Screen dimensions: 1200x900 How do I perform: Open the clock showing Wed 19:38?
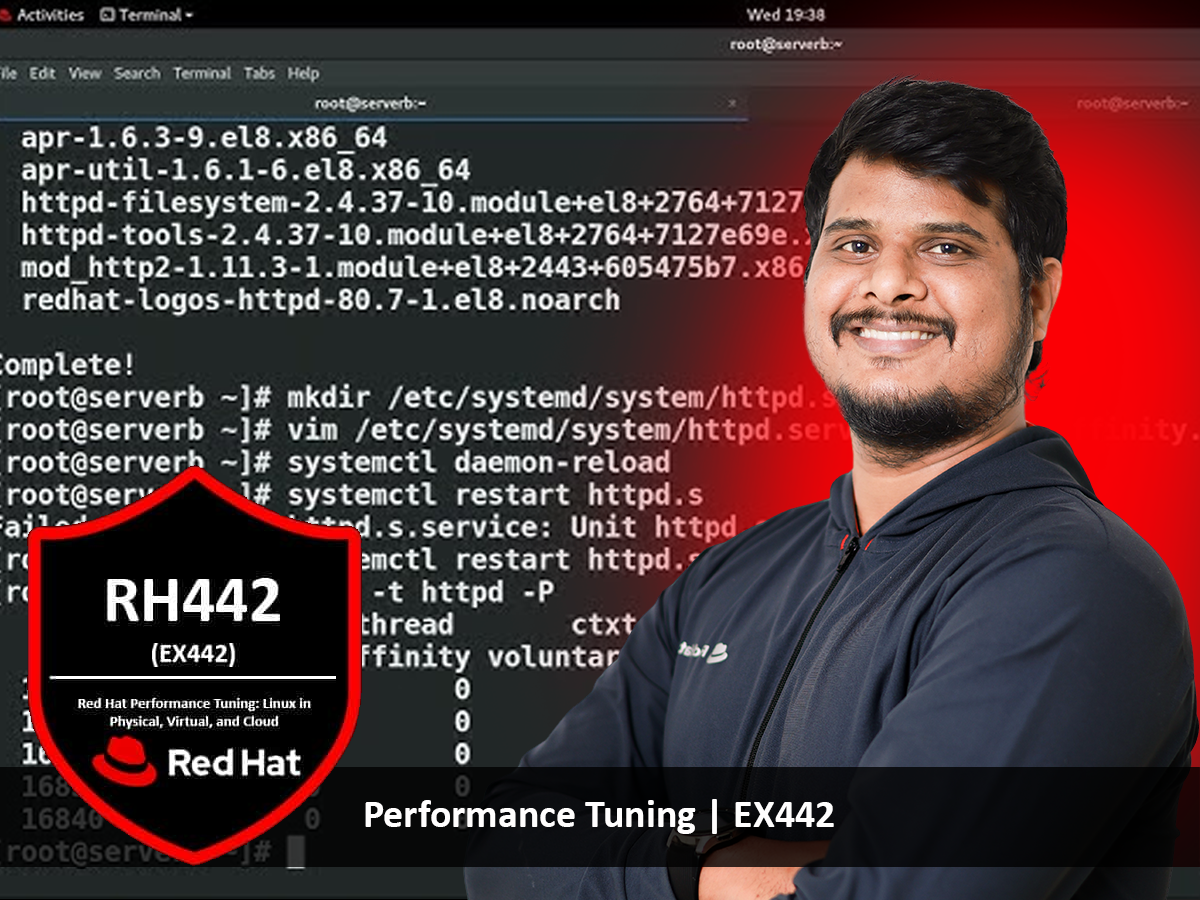(x=785, y=15)
